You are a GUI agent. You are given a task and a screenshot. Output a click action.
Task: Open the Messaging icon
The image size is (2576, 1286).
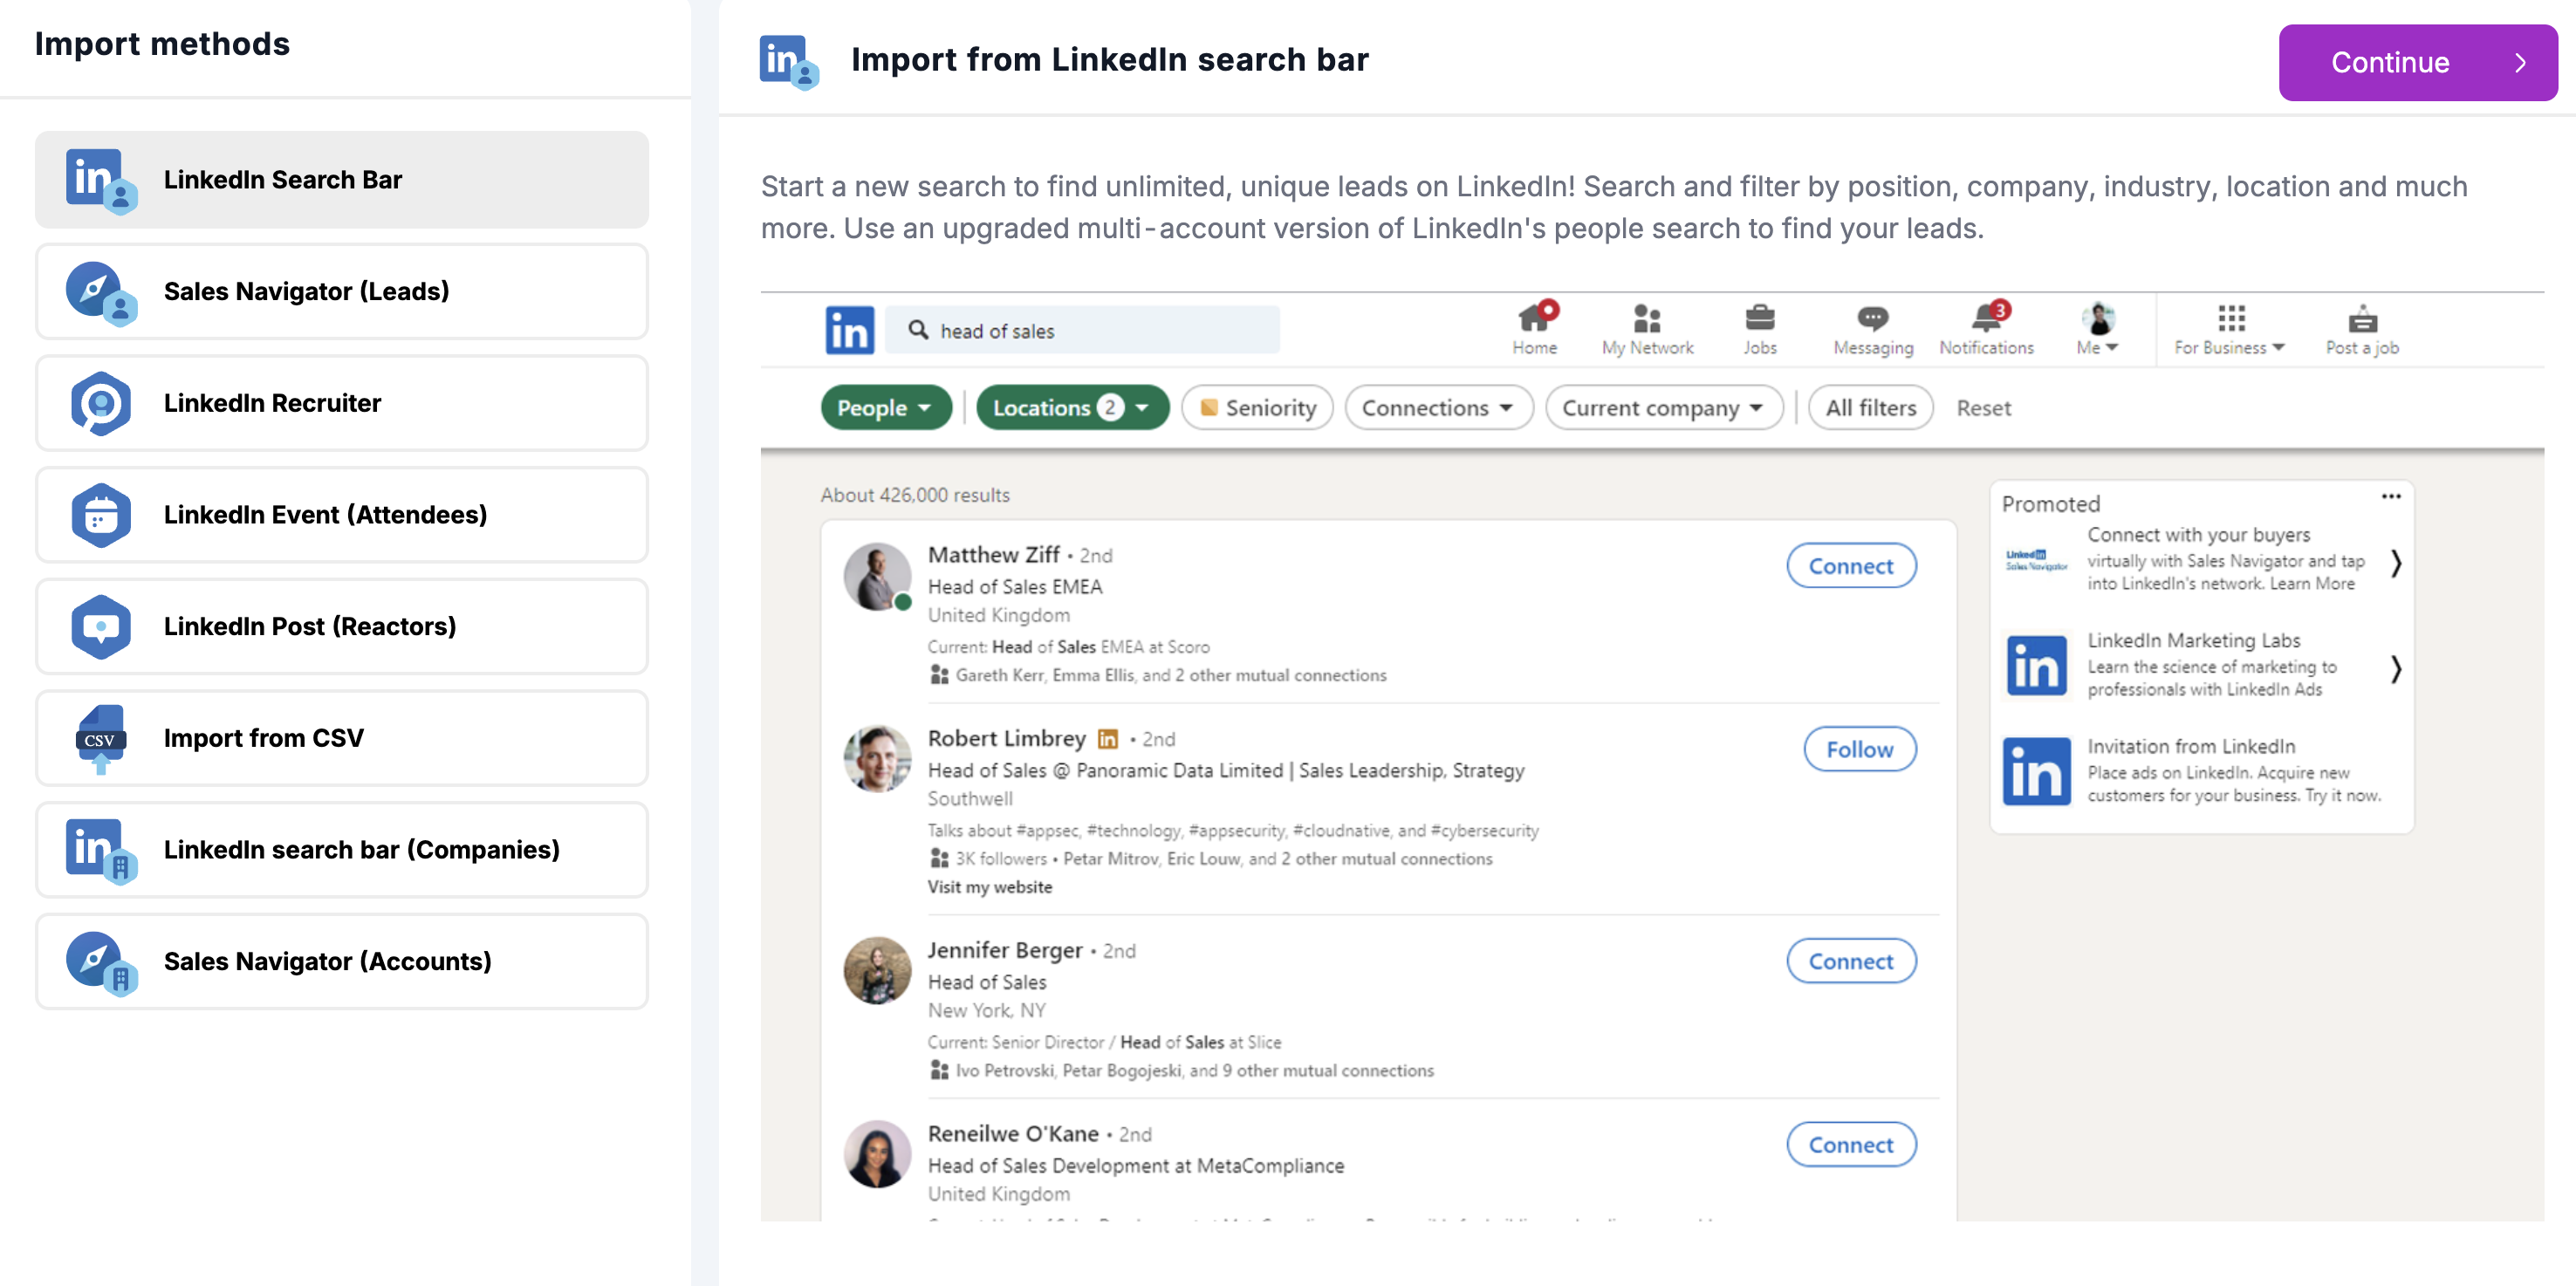click(x=1872, y=319)
